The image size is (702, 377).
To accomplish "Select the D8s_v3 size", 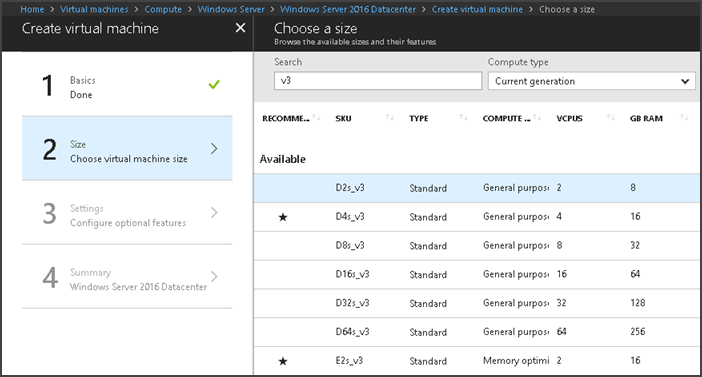I will pyautogui.click(x=478, y=246).
